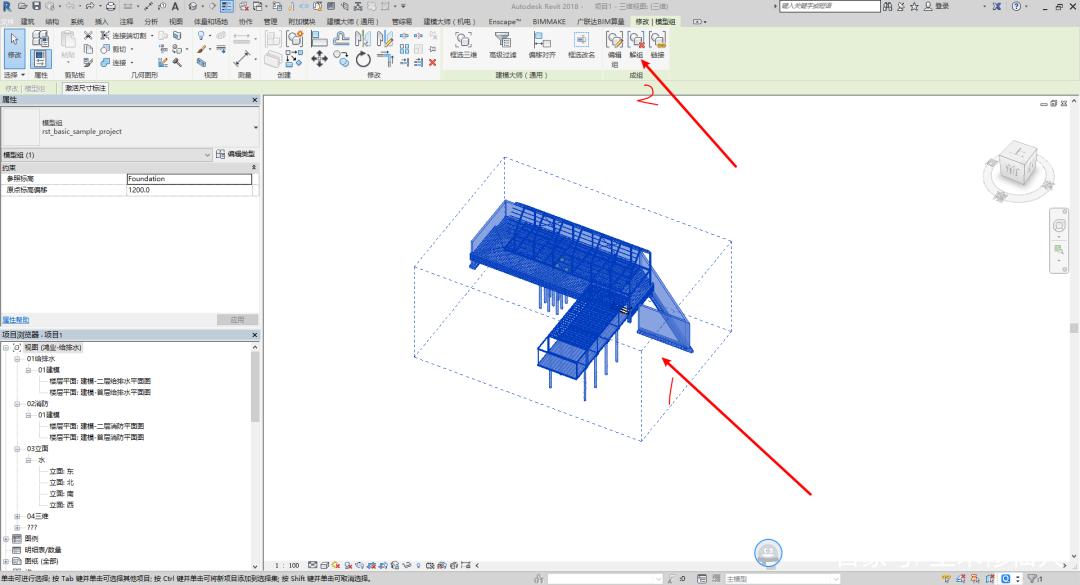Open the 高级过滤 advanced filter tool
1080x585 pixels.
[502, 41]
